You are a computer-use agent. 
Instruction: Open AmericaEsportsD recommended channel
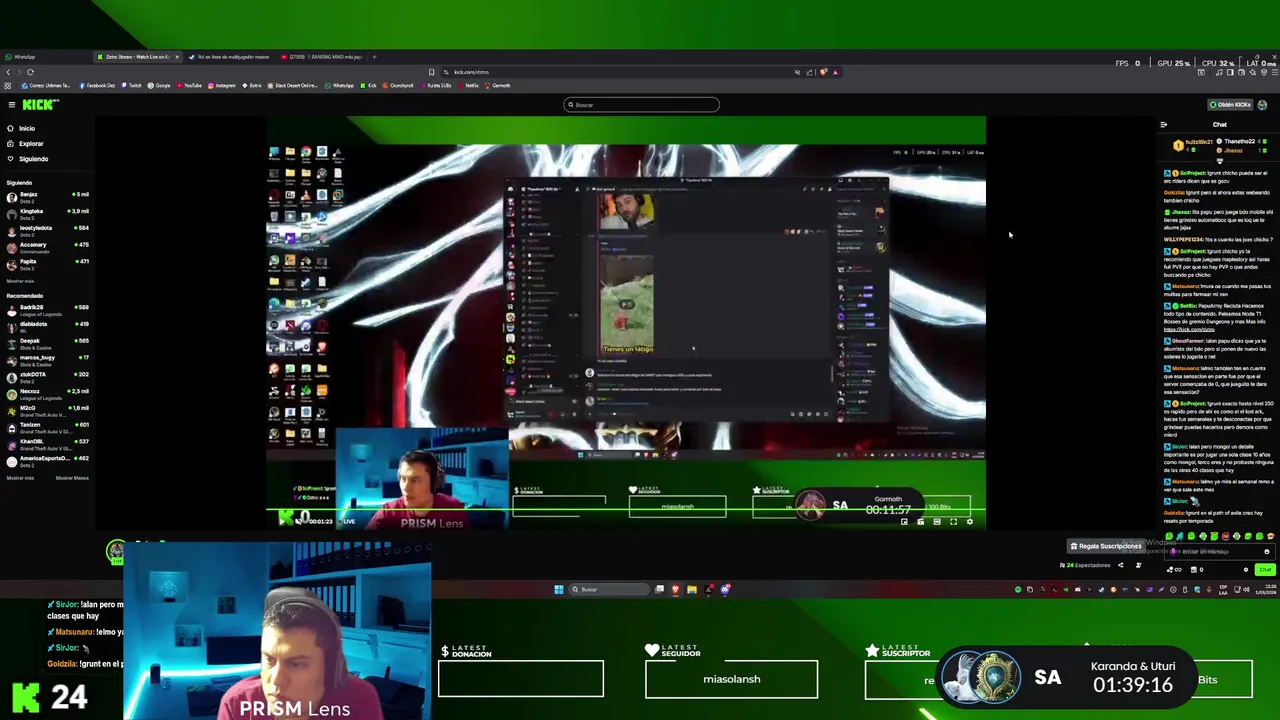click(46, 460)
